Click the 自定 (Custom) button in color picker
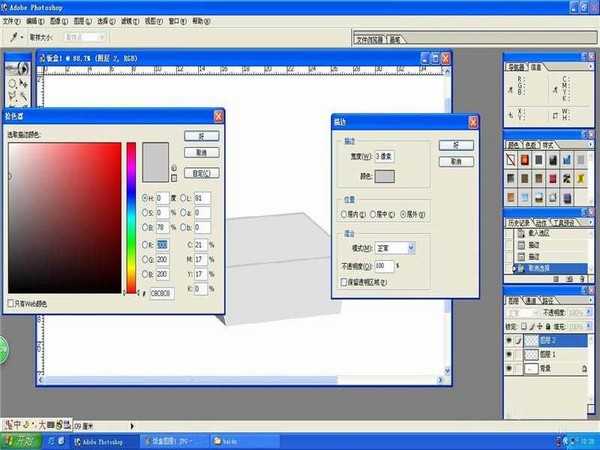 coord(201,173)
